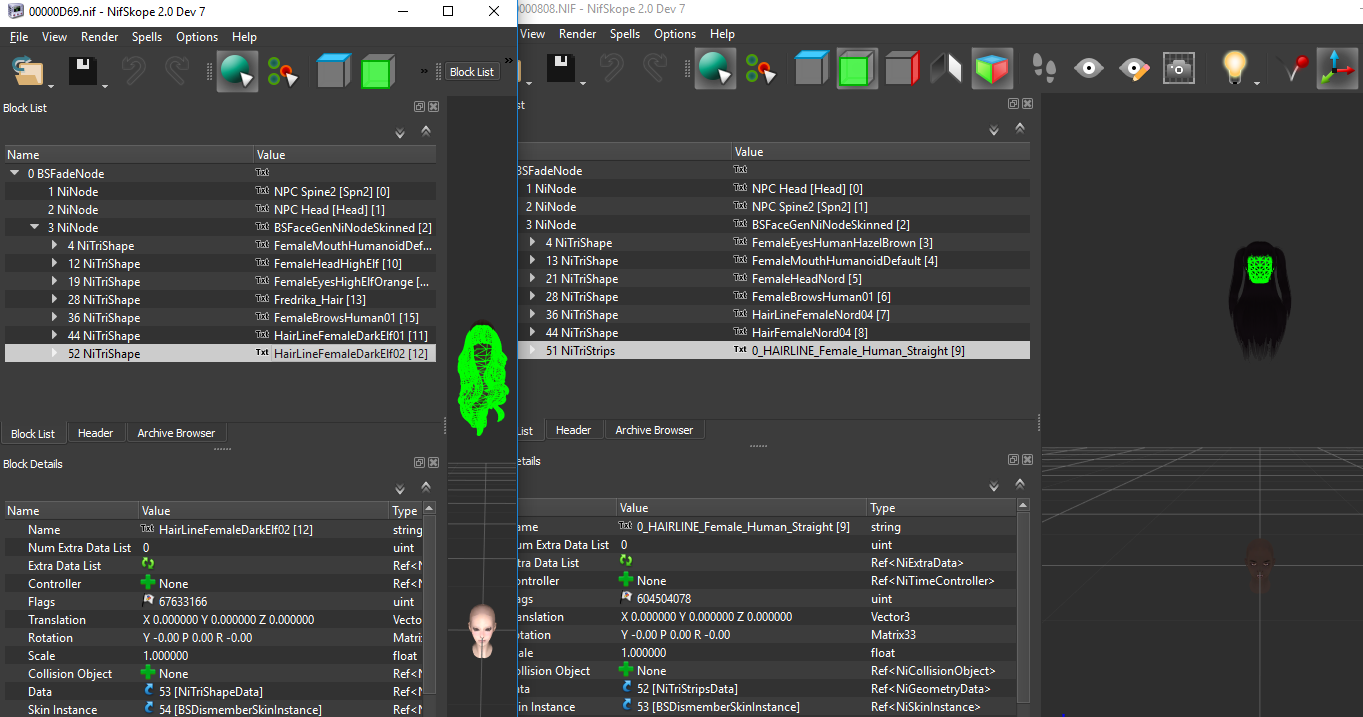Open Help menu in 00000808.NIF window
The image size is (1363, 717).
pos(723,34)
